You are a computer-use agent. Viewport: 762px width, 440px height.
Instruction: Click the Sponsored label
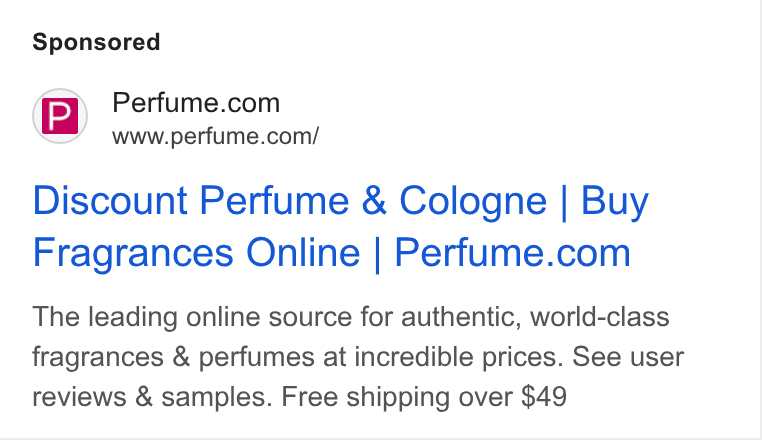(96, 42)
